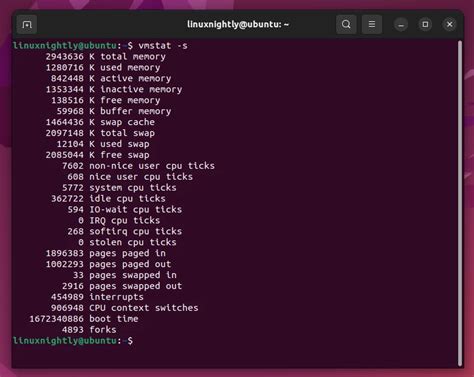Click the 'non-nice user cpu ticks' line
The image size is (474, 377).
138,166
